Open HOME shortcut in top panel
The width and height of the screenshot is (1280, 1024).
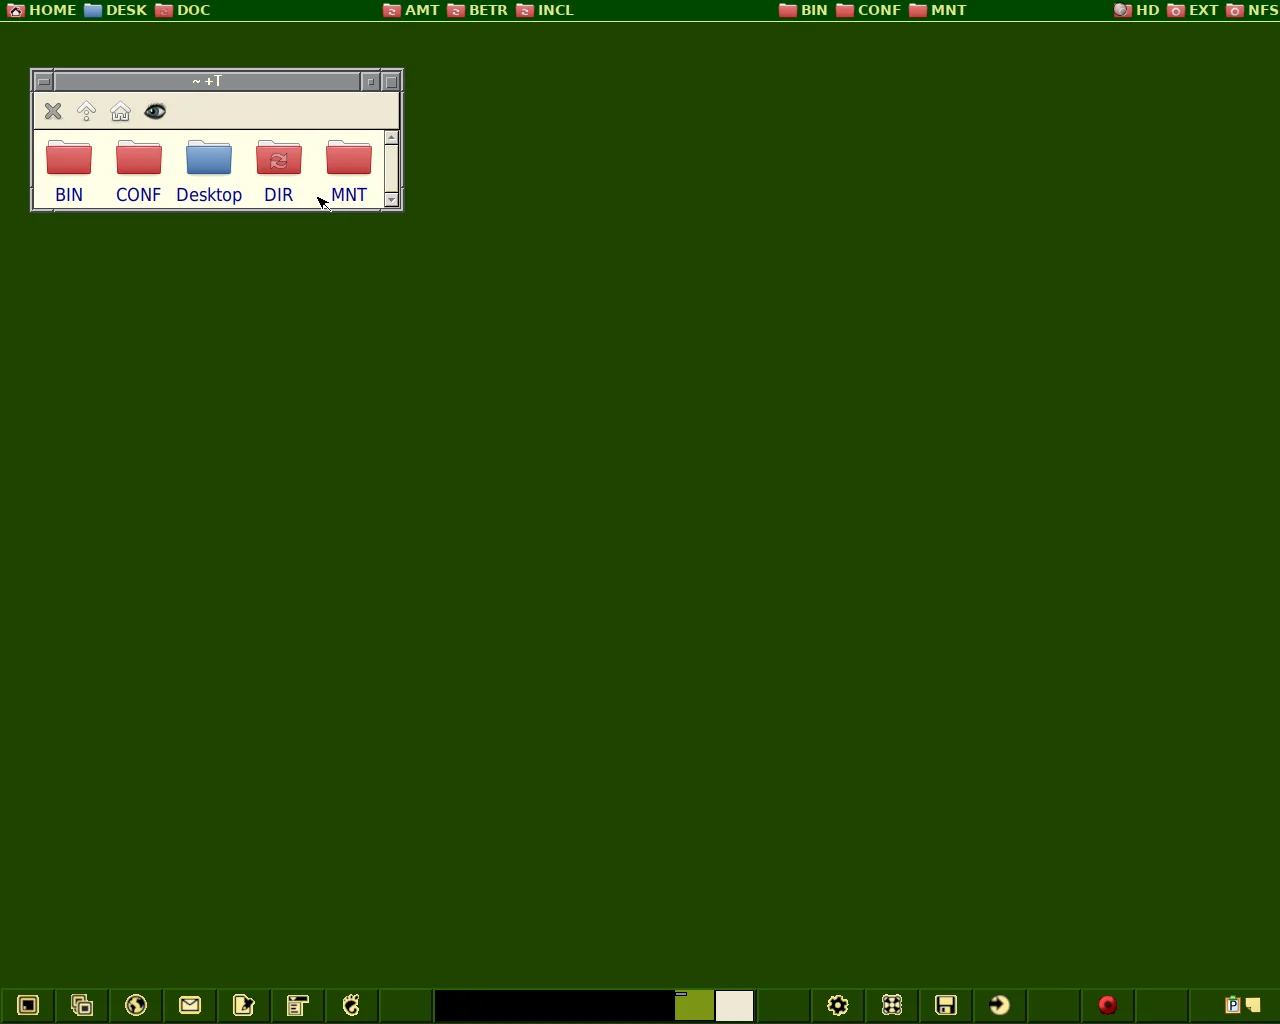tap(42, 10)
